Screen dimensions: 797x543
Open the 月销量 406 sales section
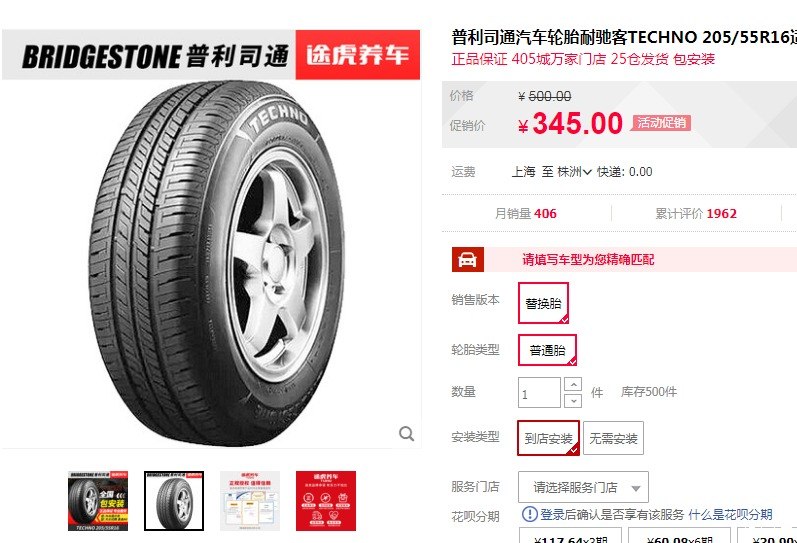526,214
